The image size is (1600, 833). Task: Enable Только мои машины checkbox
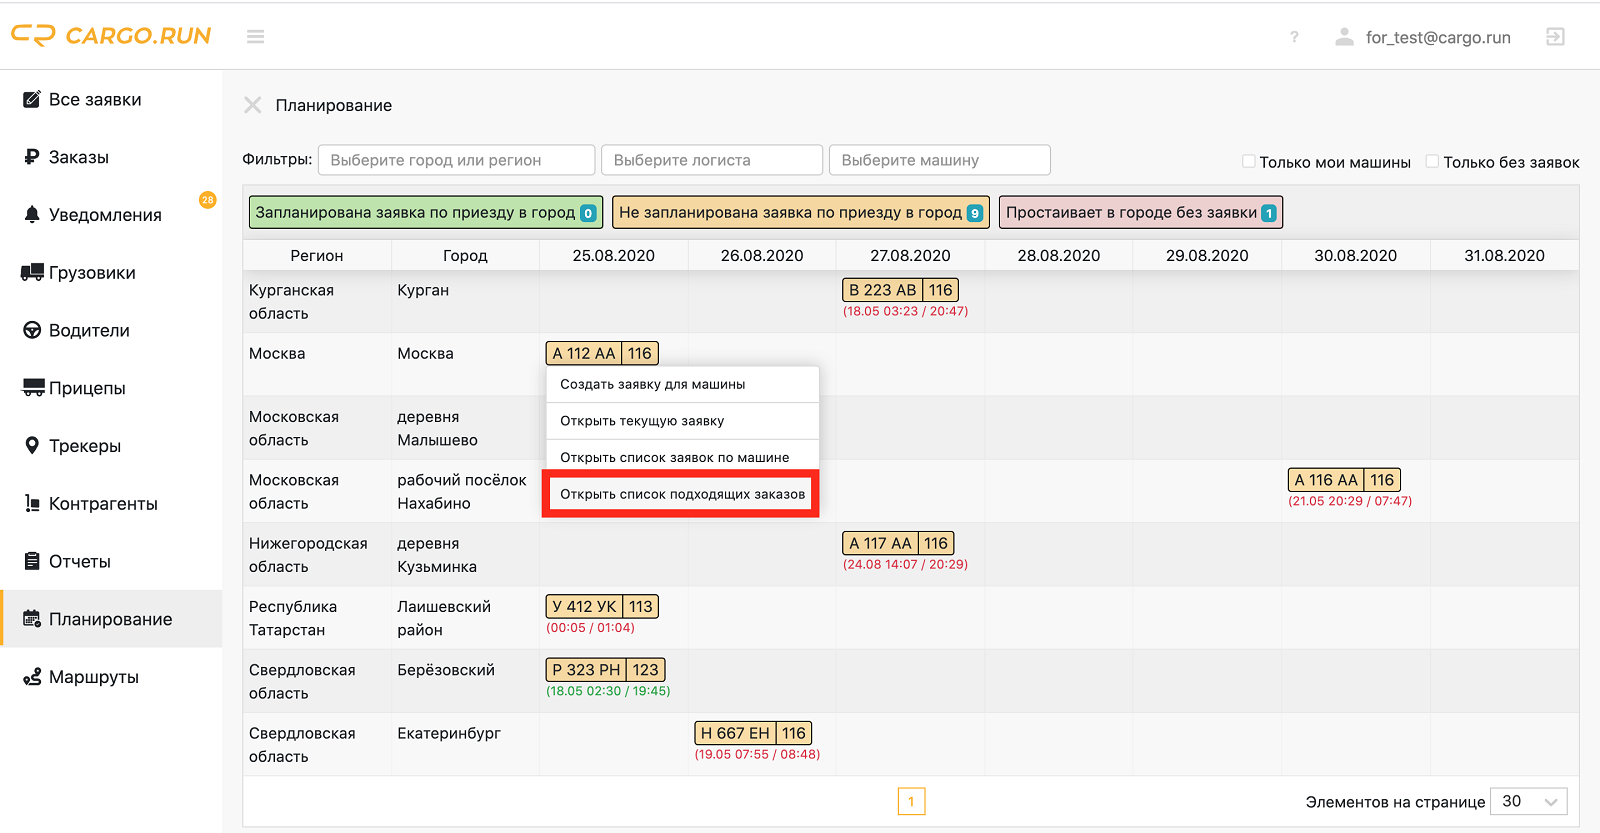point(1248,161)
